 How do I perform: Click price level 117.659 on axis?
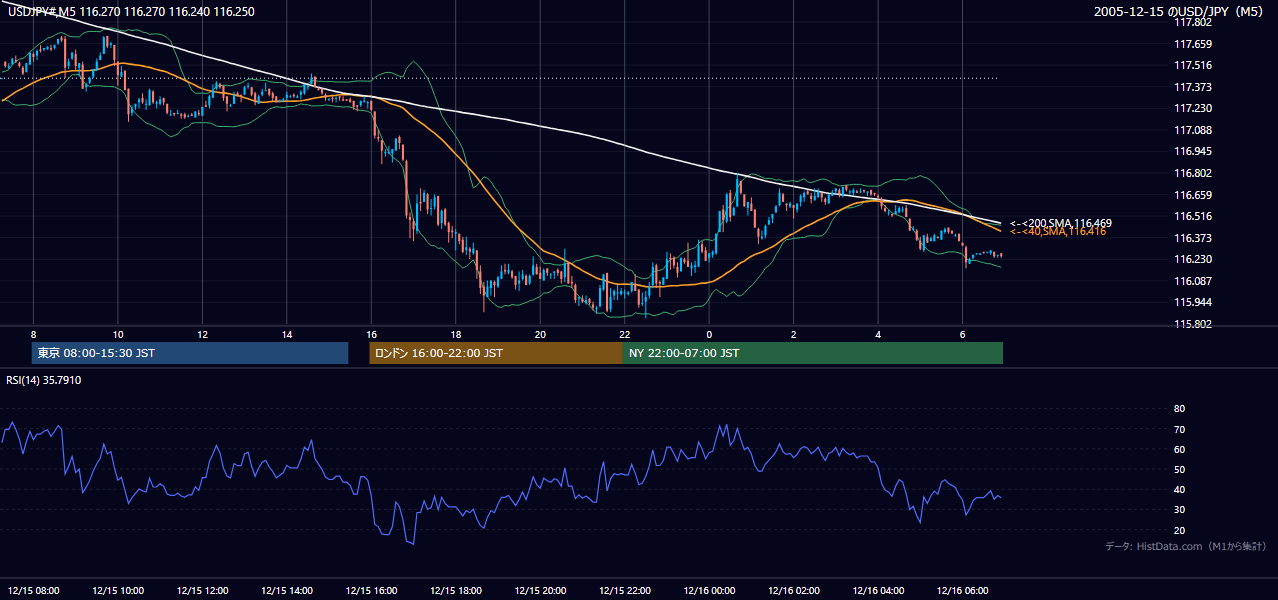pyautogui.click(x=1192, y=44)
